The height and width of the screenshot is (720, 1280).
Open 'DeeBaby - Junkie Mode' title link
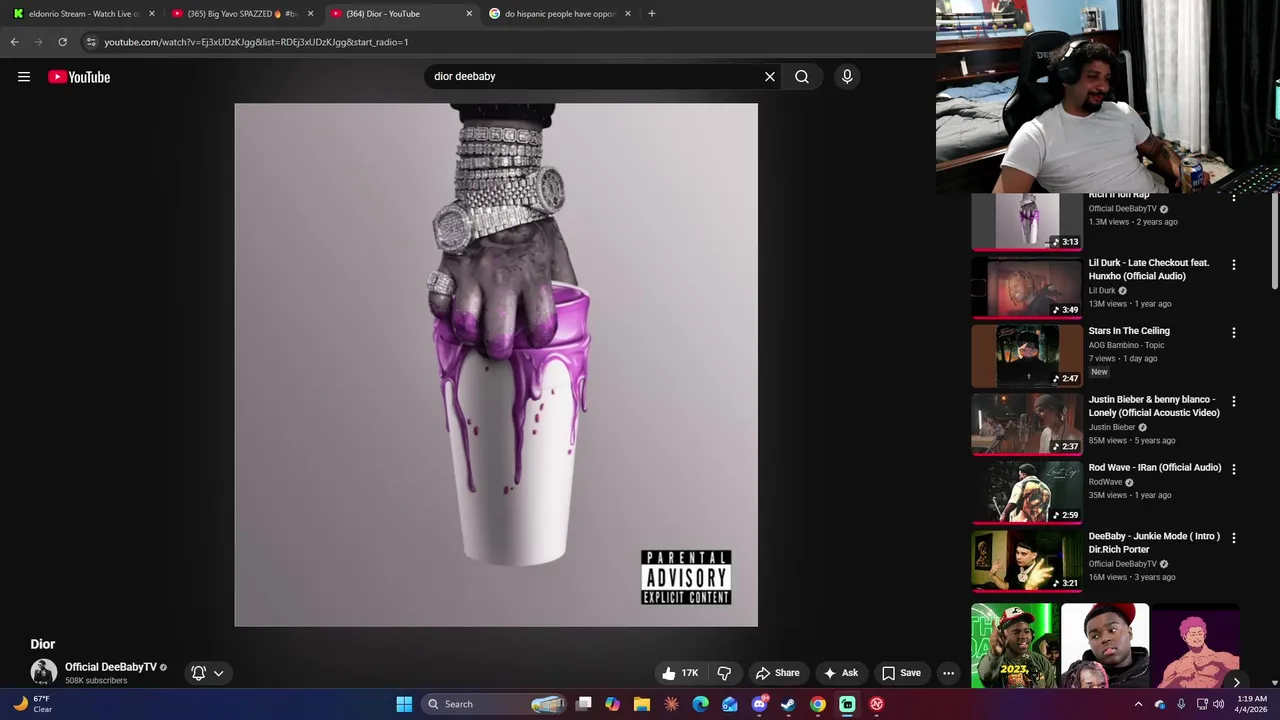pyautogui.click(x=1154, y=543)
